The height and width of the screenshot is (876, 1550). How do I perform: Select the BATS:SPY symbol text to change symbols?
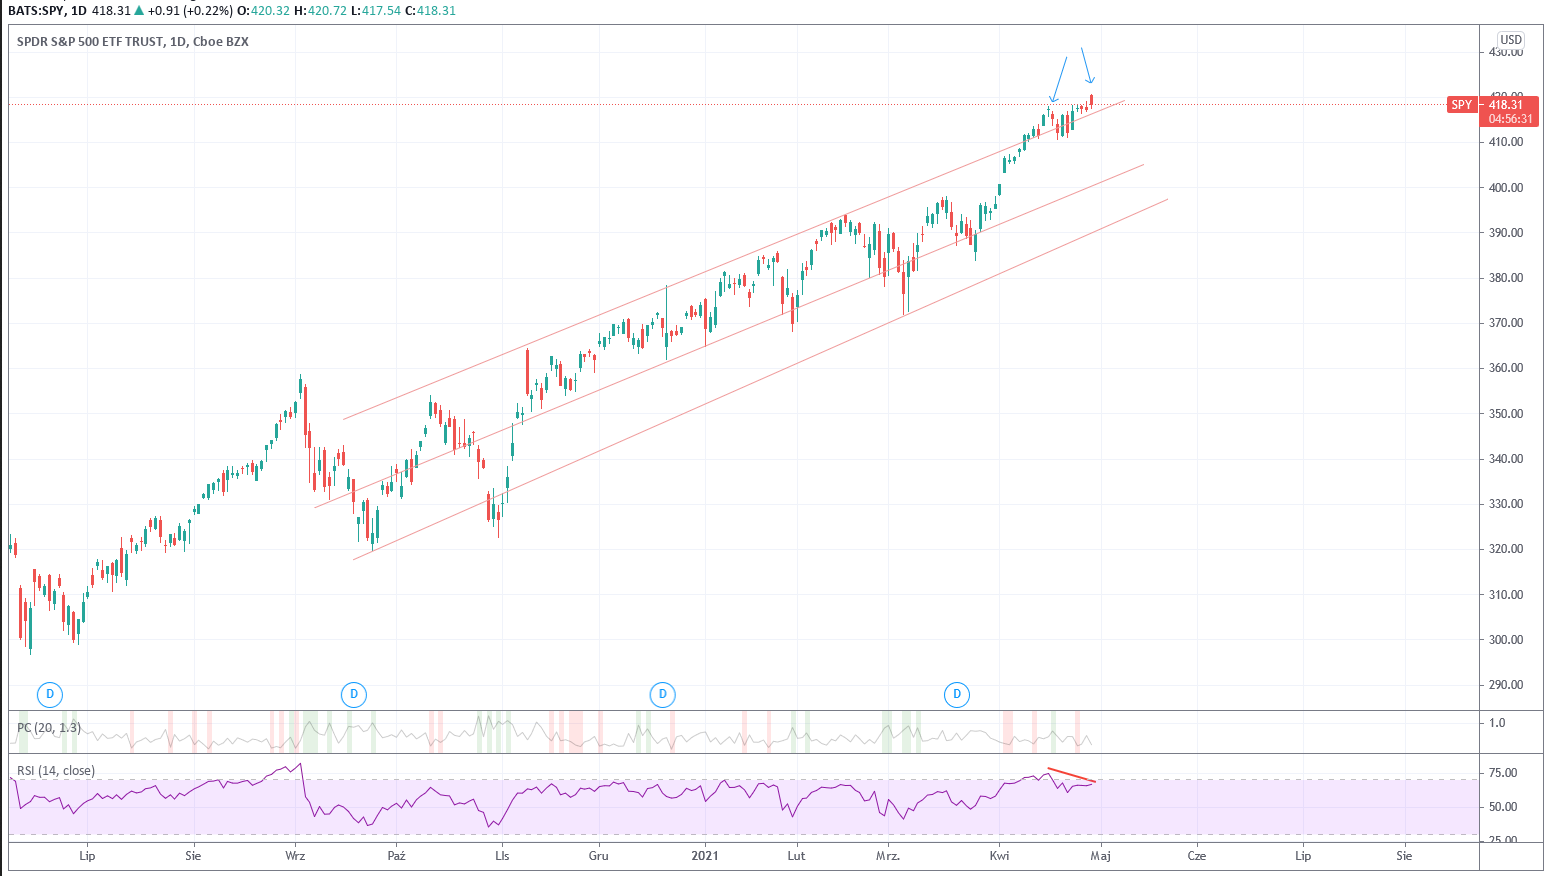click(x=38, y=8)
